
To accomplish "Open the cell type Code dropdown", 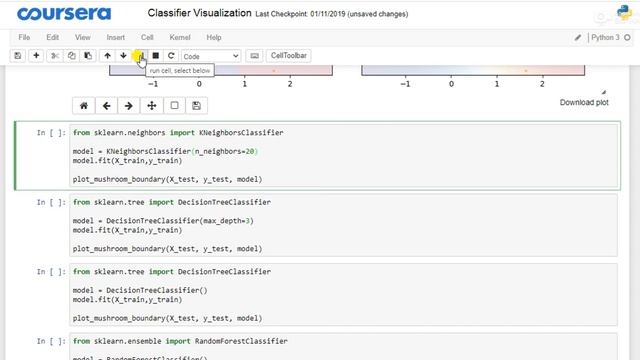I will (x=211, y=56).
